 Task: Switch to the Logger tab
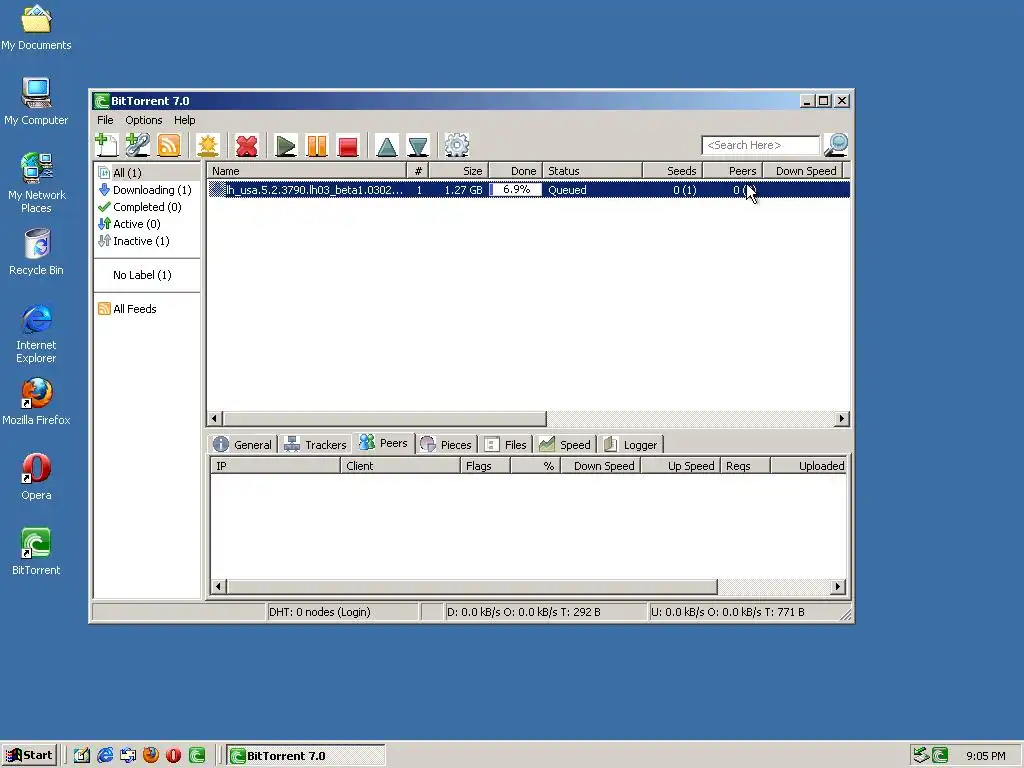pos(631,445)
